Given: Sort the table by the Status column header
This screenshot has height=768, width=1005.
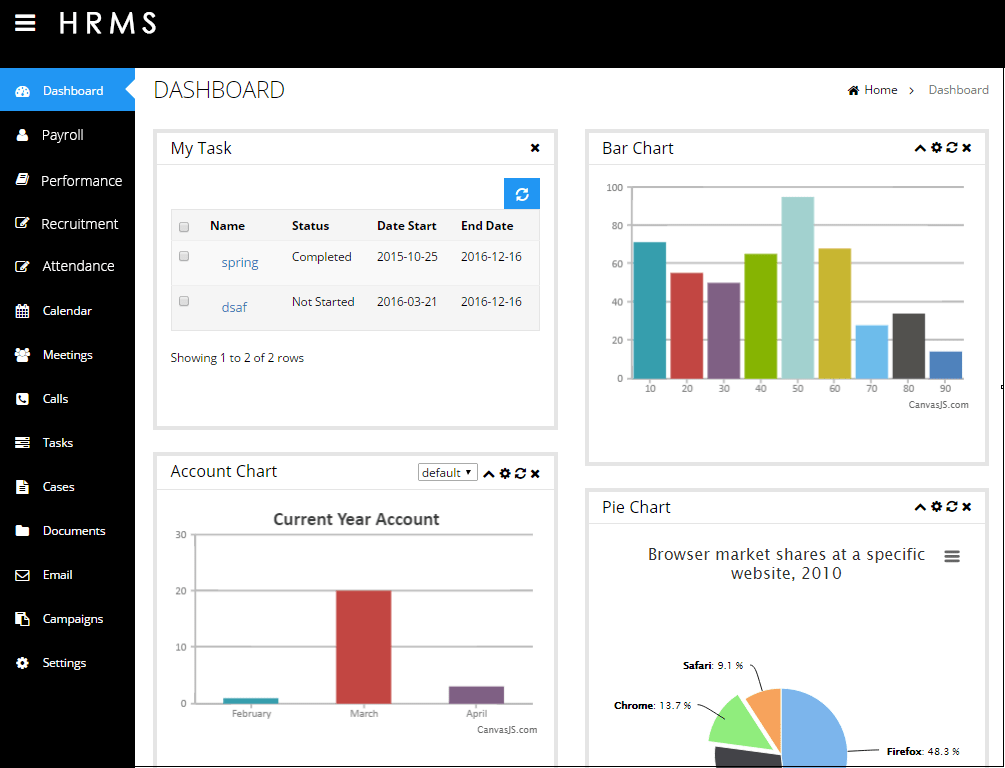Looking at the screenshot, I should pyautogui.click(x=310, y=226).
